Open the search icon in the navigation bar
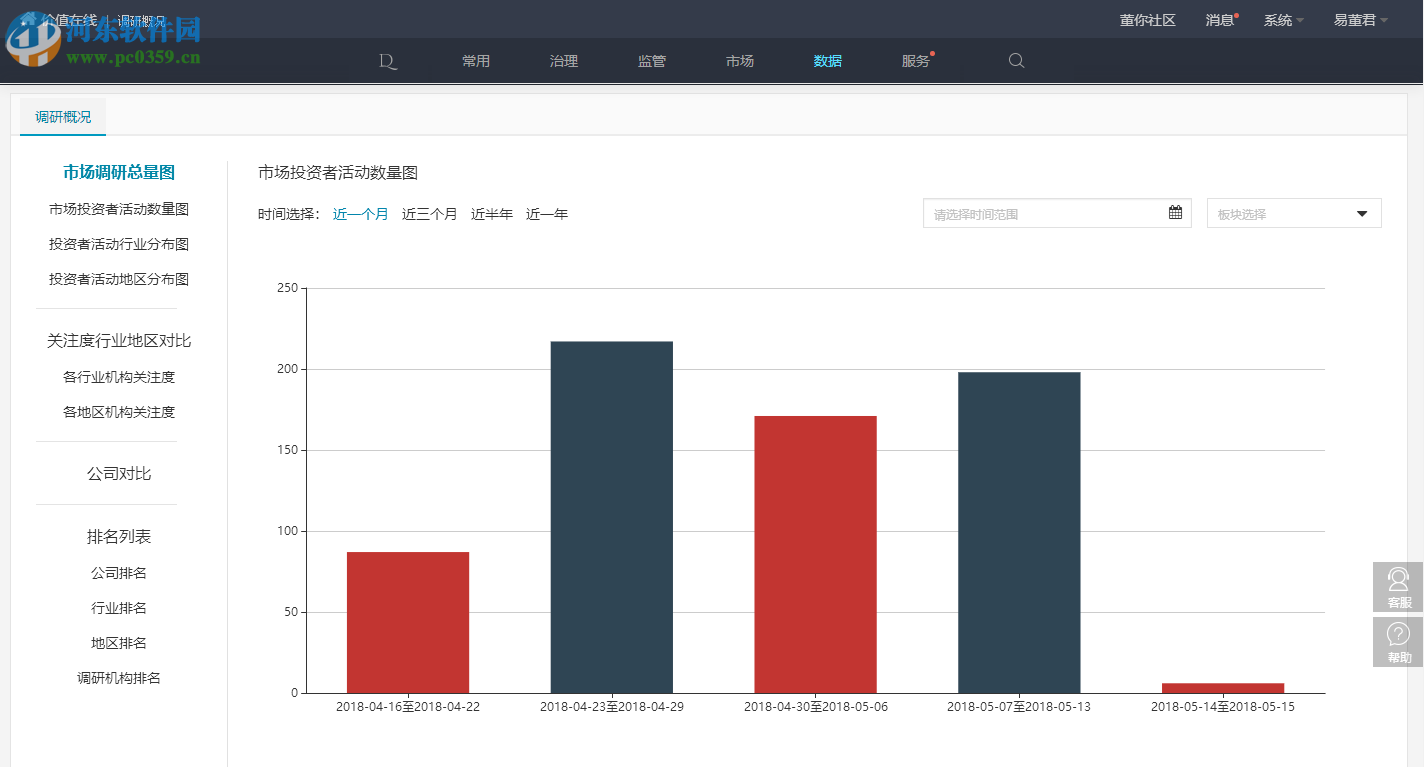Screen dimensions: 1424x767 (1015, 61)
